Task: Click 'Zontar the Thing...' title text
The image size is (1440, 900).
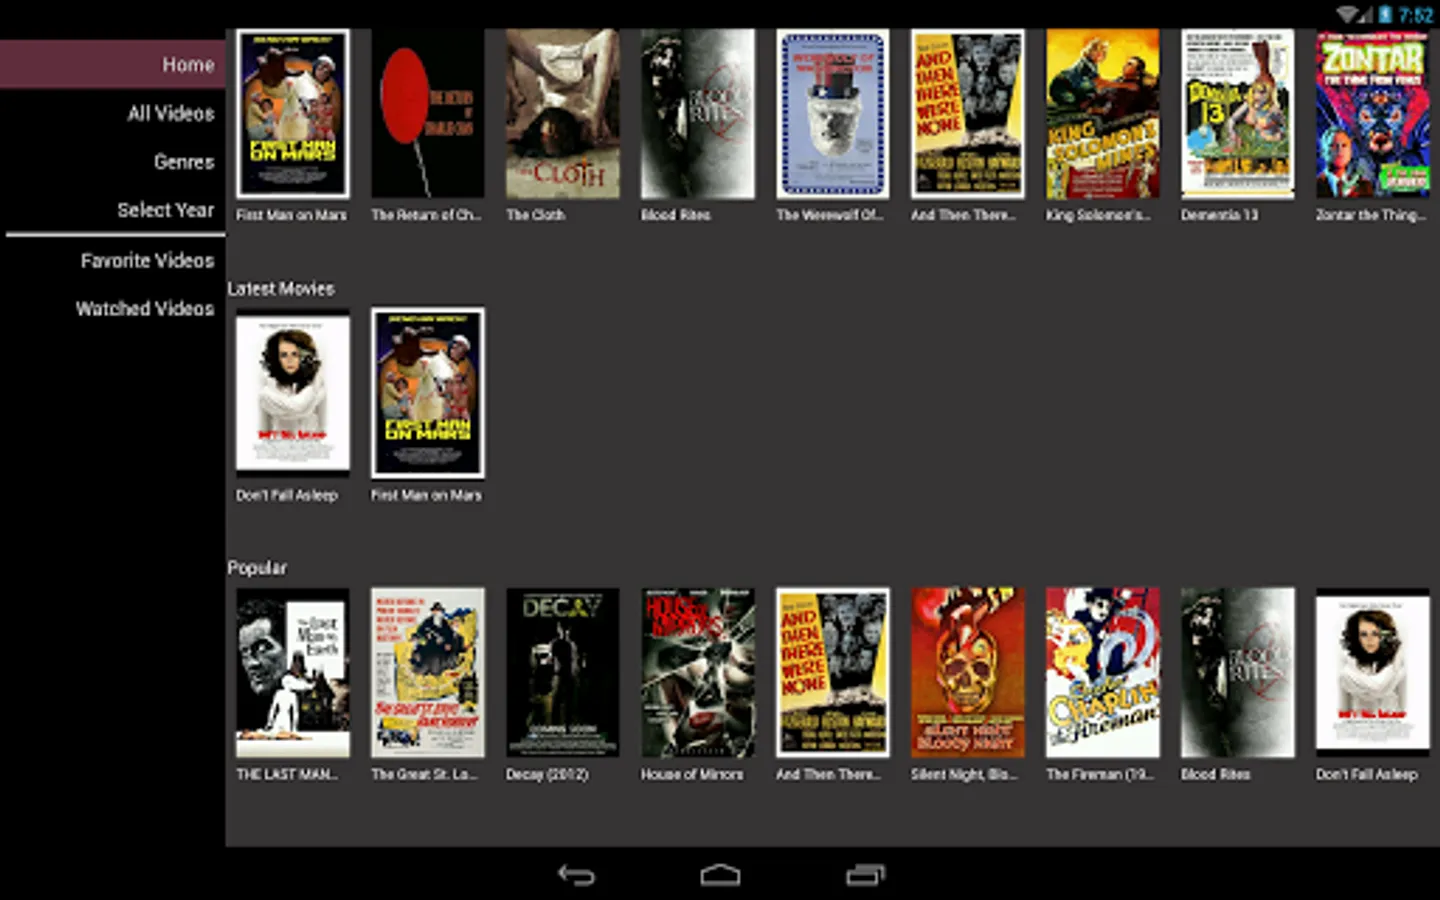Action: (x=1370, y=215)
